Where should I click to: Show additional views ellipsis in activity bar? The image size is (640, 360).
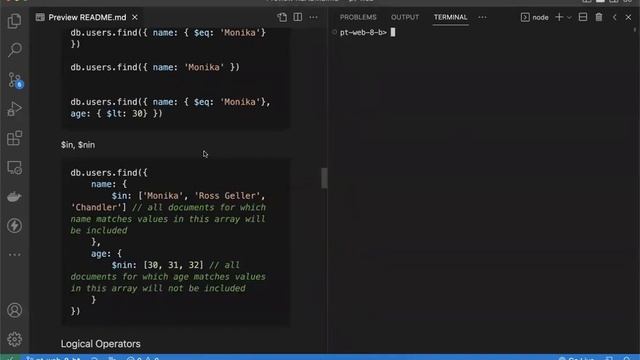pos(15,255)
